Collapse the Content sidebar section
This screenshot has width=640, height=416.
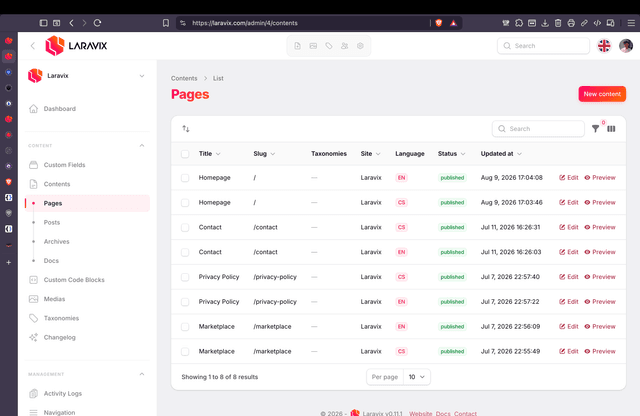(142, 145)
